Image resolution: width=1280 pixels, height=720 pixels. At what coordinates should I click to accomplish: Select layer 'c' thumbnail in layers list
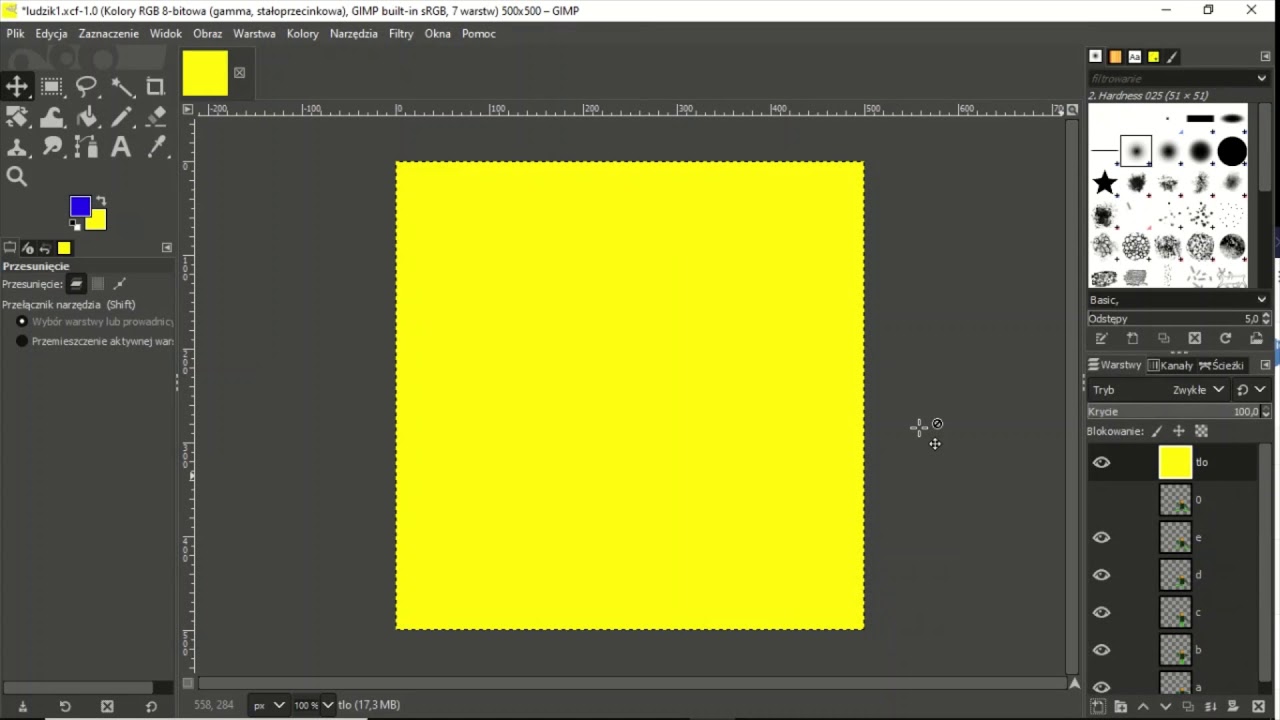tap(1175, 612)
